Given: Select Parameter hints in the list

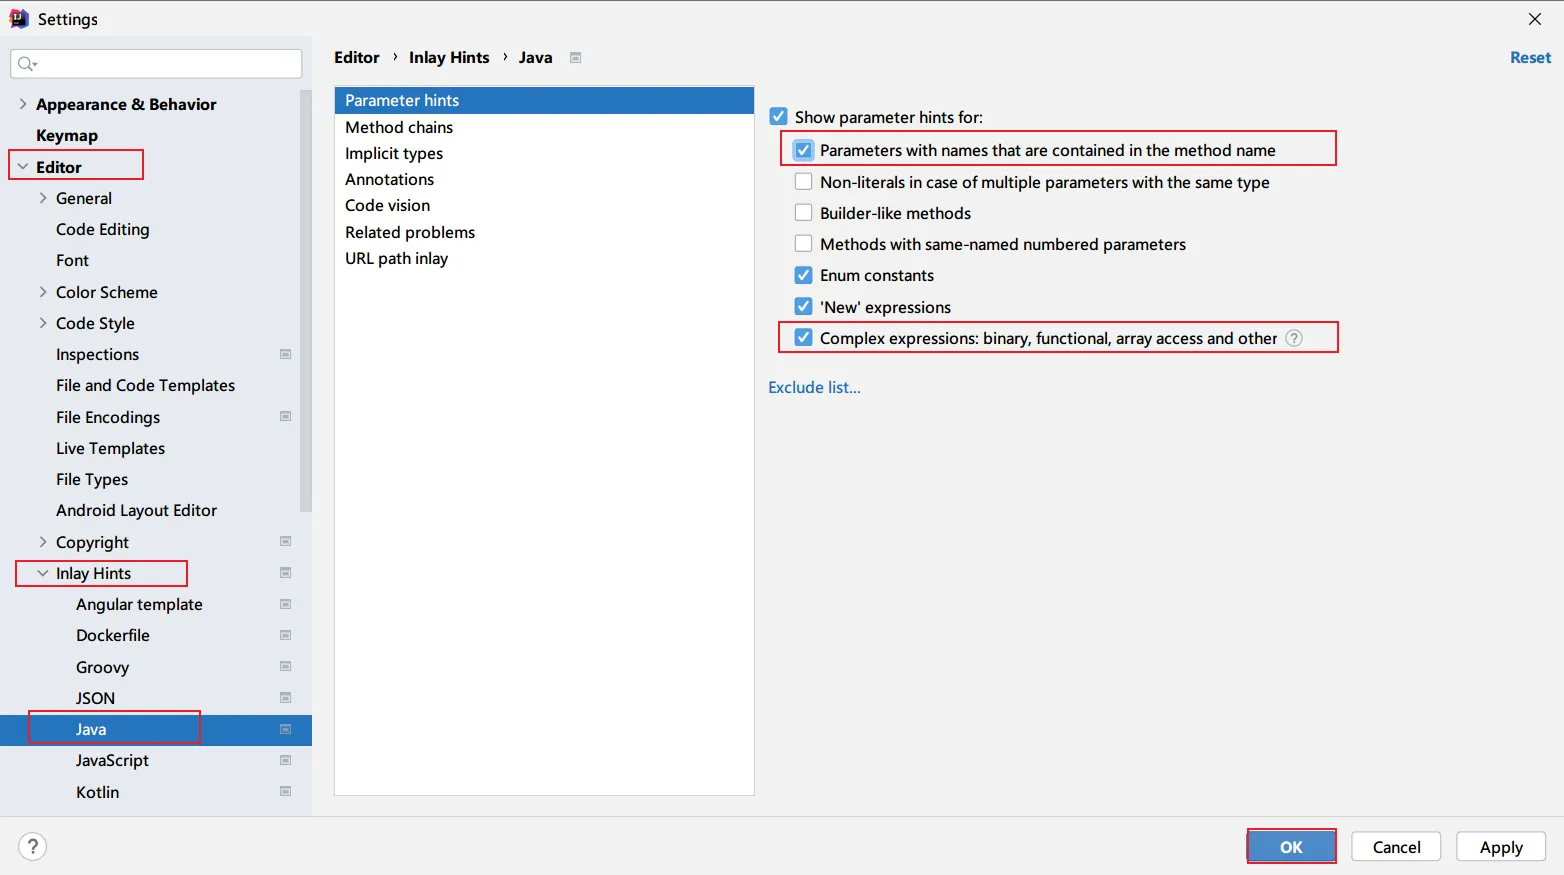Looking at the screenshot, I should pos(544,100).
